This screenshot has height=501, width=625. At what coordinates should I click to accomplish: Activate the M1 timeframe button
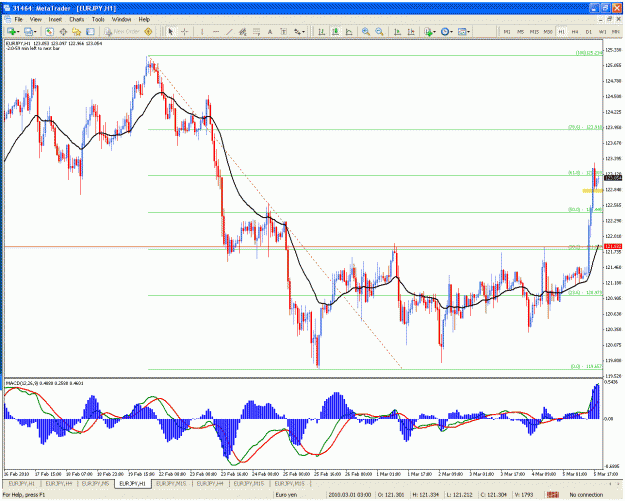pyautogui.click(x=507, y=32)
